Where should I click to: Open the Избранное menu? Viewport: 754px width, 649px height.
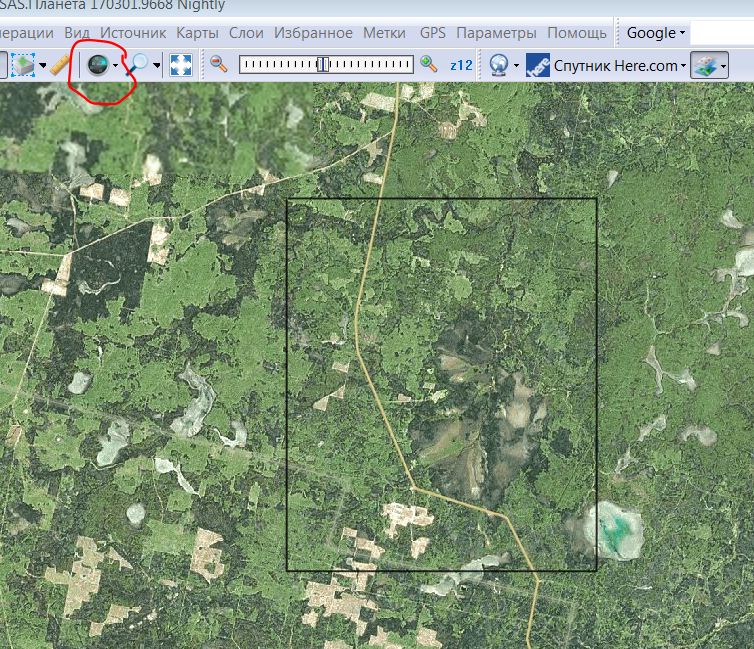[x=312, y=33]
